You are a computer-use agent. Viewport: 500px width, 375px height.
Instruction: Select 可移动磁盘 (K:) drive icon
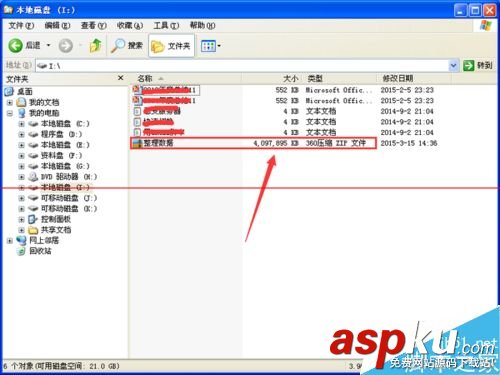pos(33,209)
